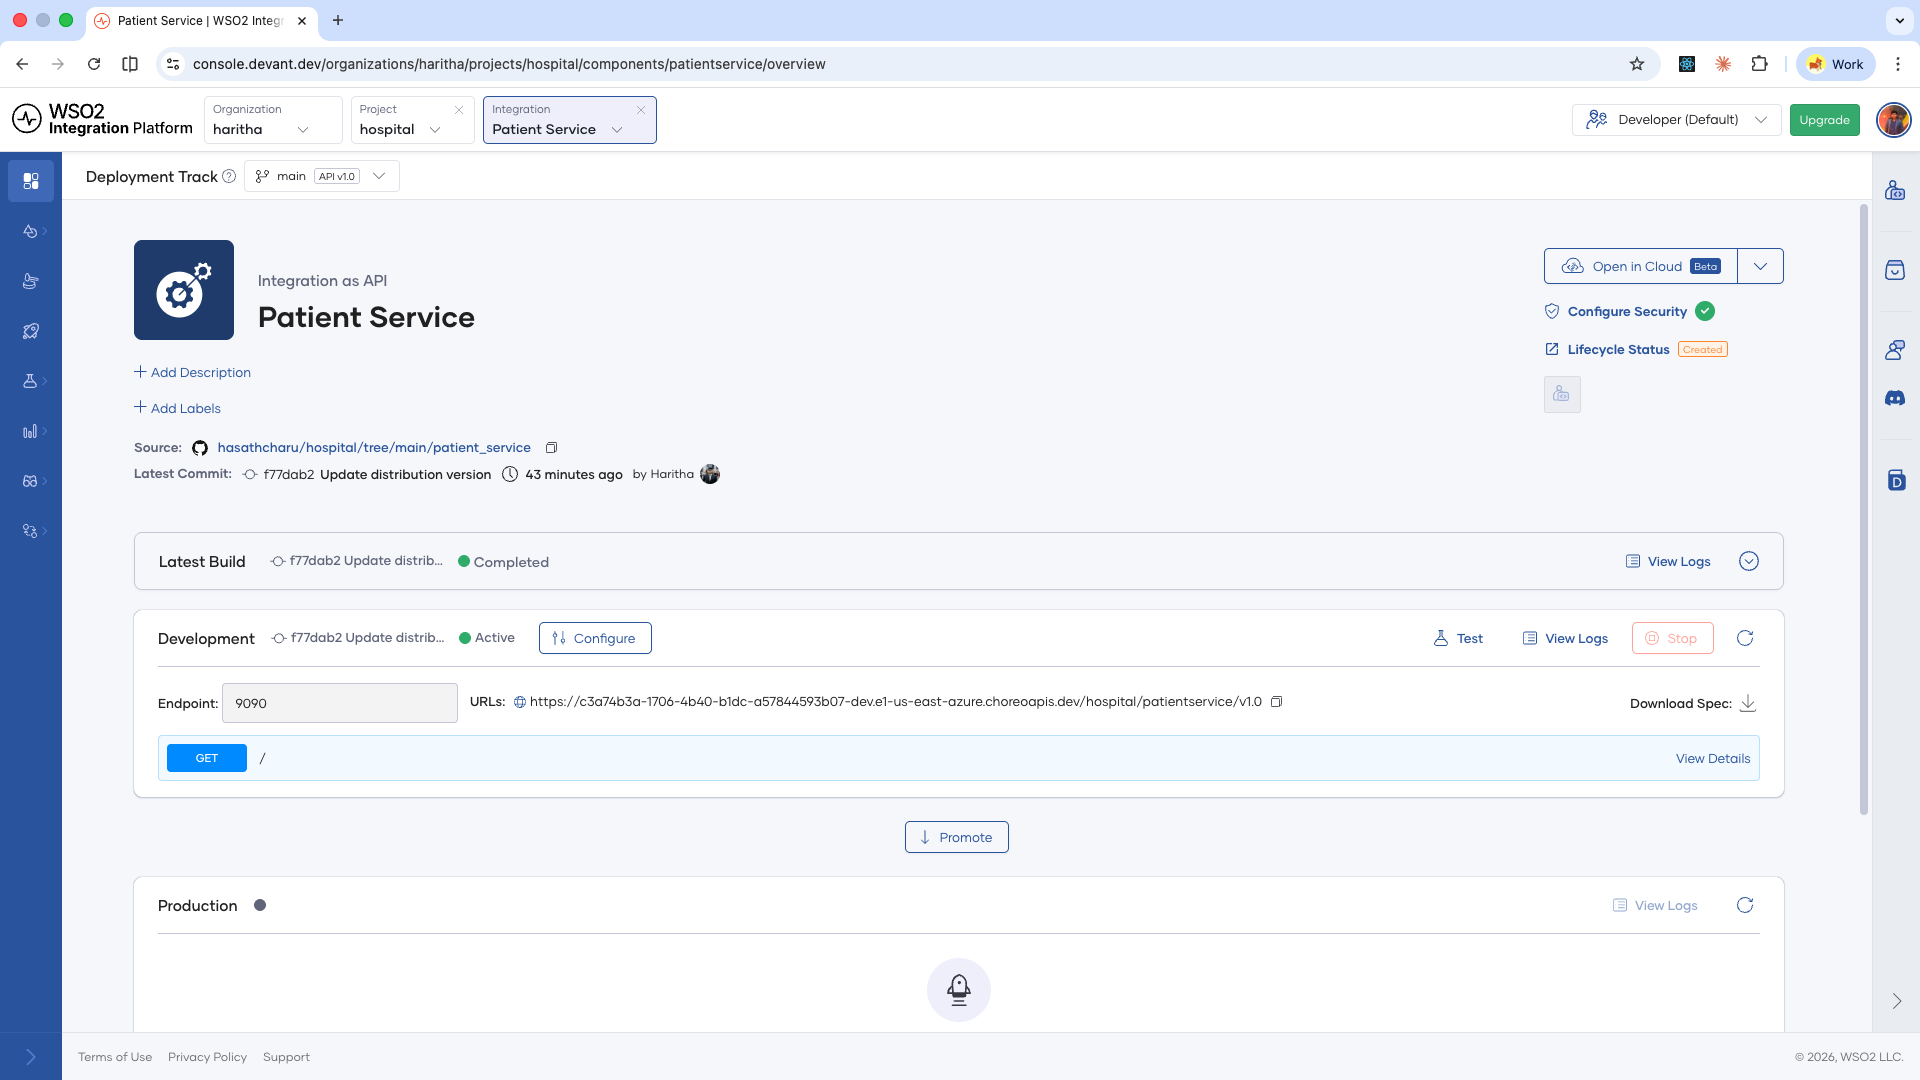Open Chrome's three-dot menu
This screenshot has height=1080, width=1920.
point(1898,64)
